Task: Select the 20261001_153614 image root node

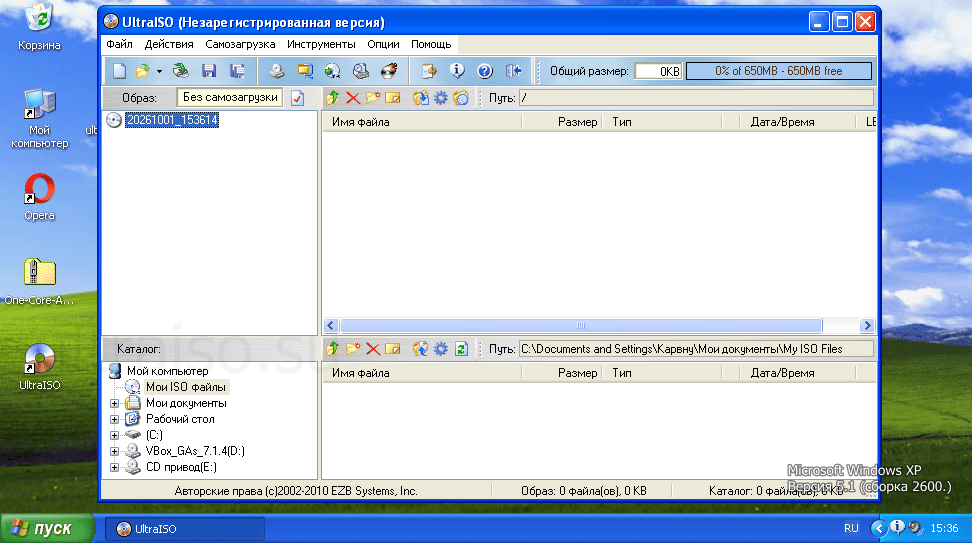Action: coord(172,120)
